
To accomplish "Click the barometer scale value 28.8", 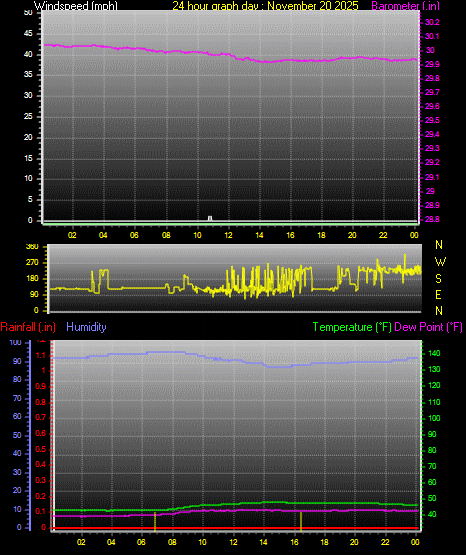I will [432, 219].
